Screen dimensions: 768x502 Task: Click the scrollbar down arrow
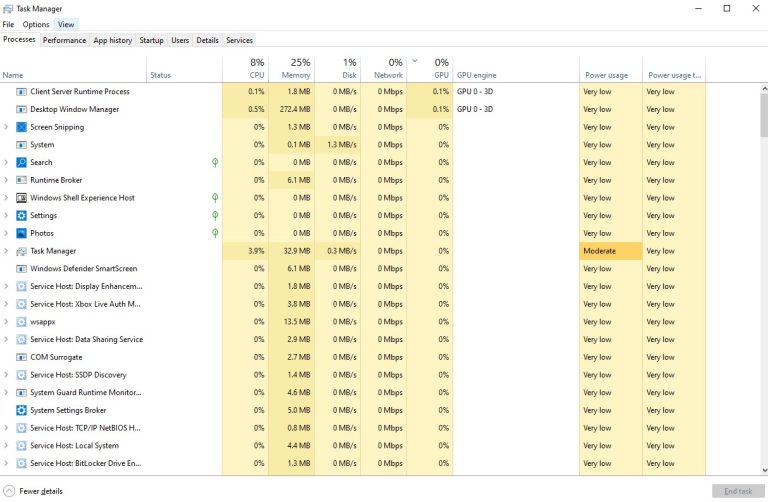tap(764, 470)
